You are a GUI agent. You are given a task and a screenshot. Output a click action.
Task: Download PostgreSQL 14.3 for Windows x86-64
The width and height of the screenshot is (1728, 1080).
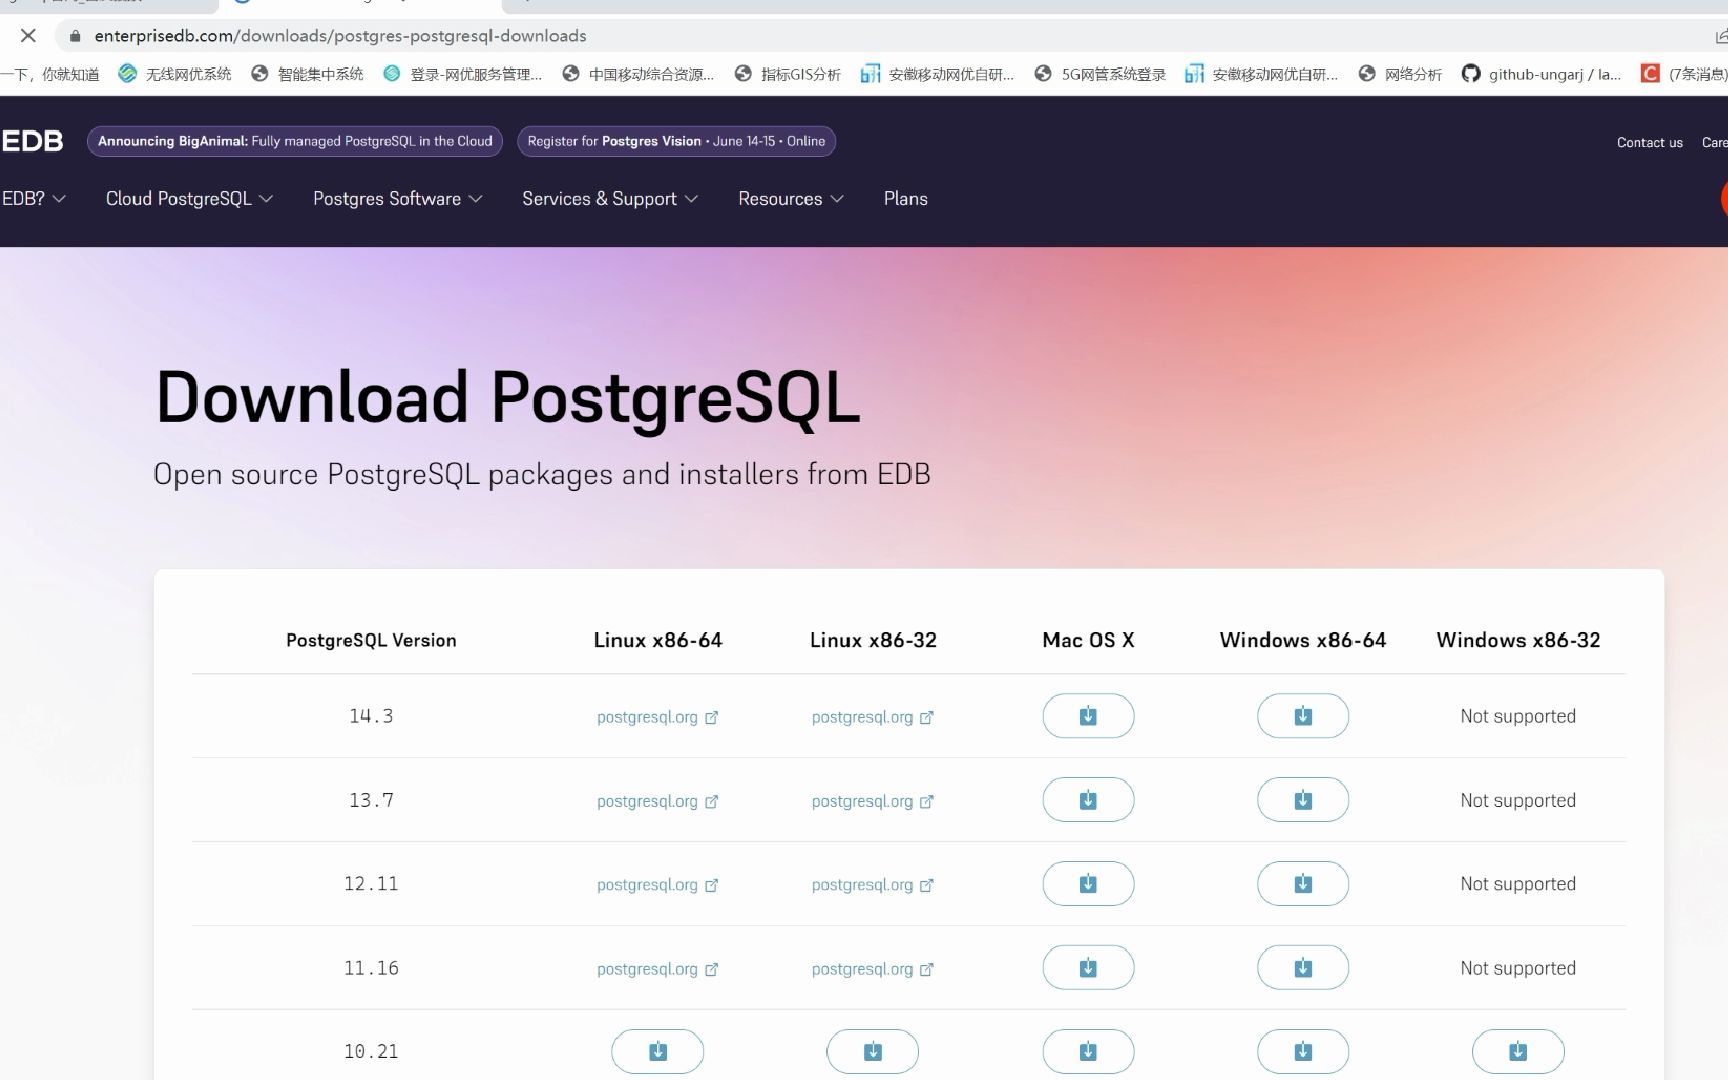pyautogui.click(x=1303, y=716)
